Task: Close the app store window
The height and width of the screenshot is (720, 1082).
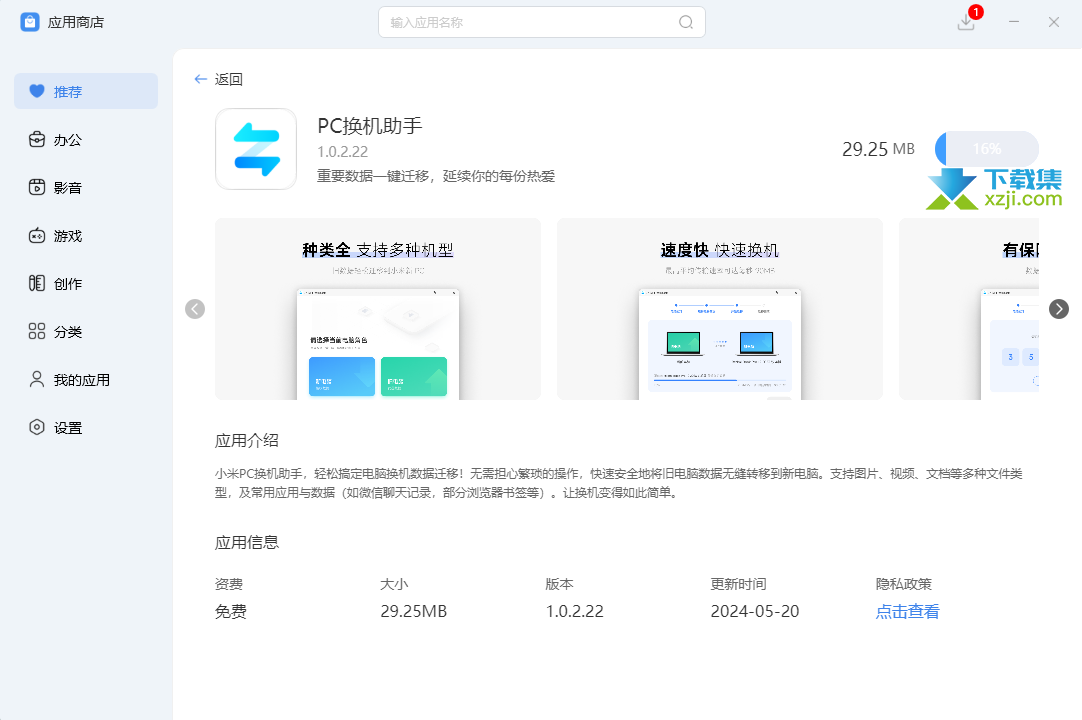Action: coord(1054,22)
